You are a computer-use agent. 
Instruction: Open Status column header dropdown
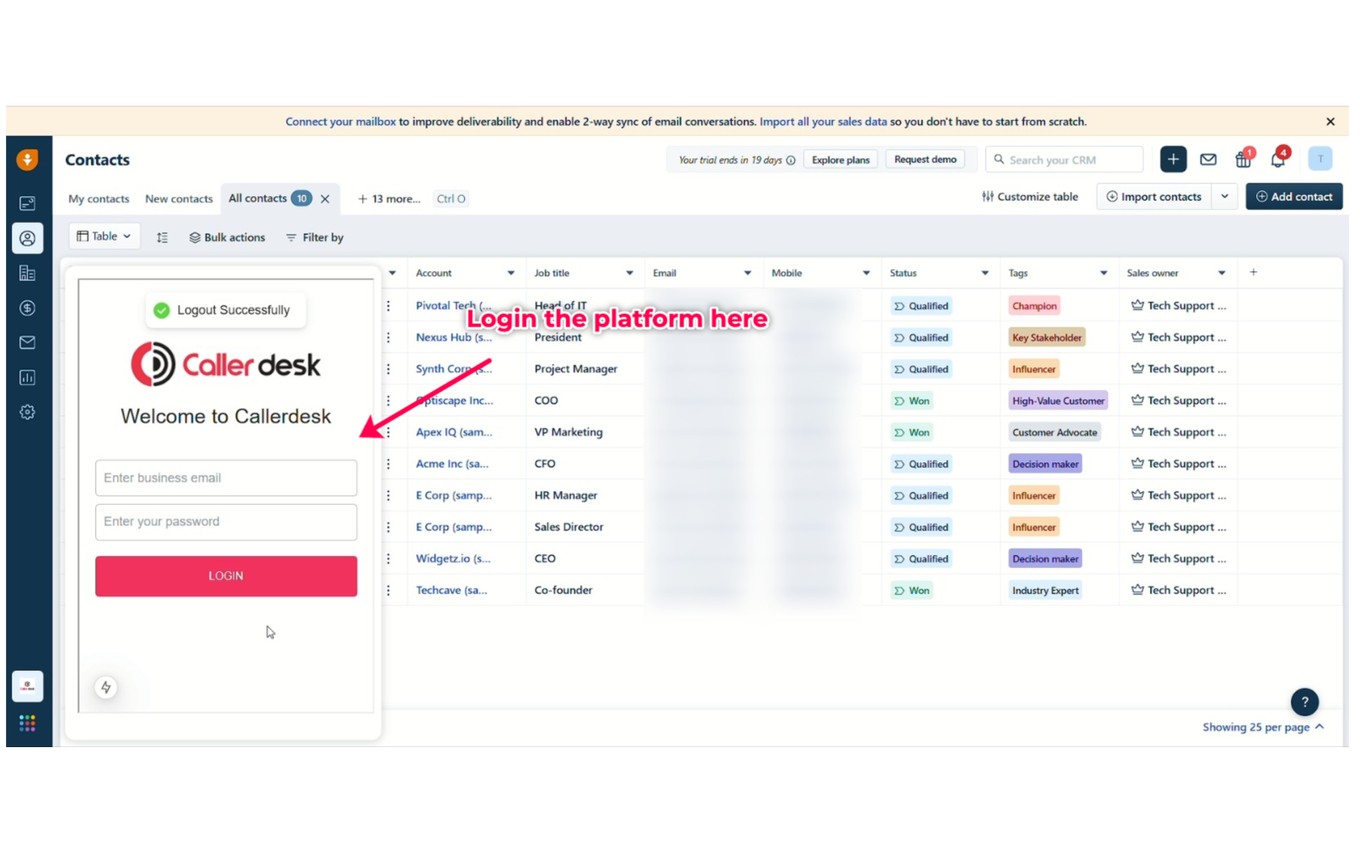pos(985,273)
